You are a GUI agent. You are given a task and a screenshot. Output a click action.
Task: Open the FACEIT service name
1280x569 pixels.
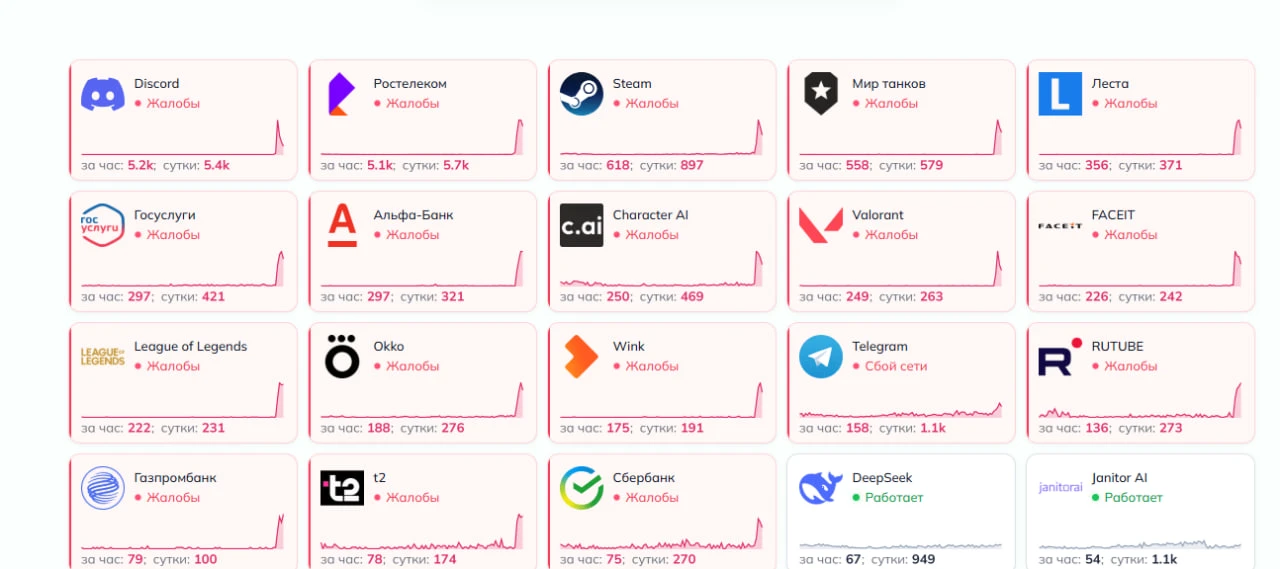click(1113, 215)
